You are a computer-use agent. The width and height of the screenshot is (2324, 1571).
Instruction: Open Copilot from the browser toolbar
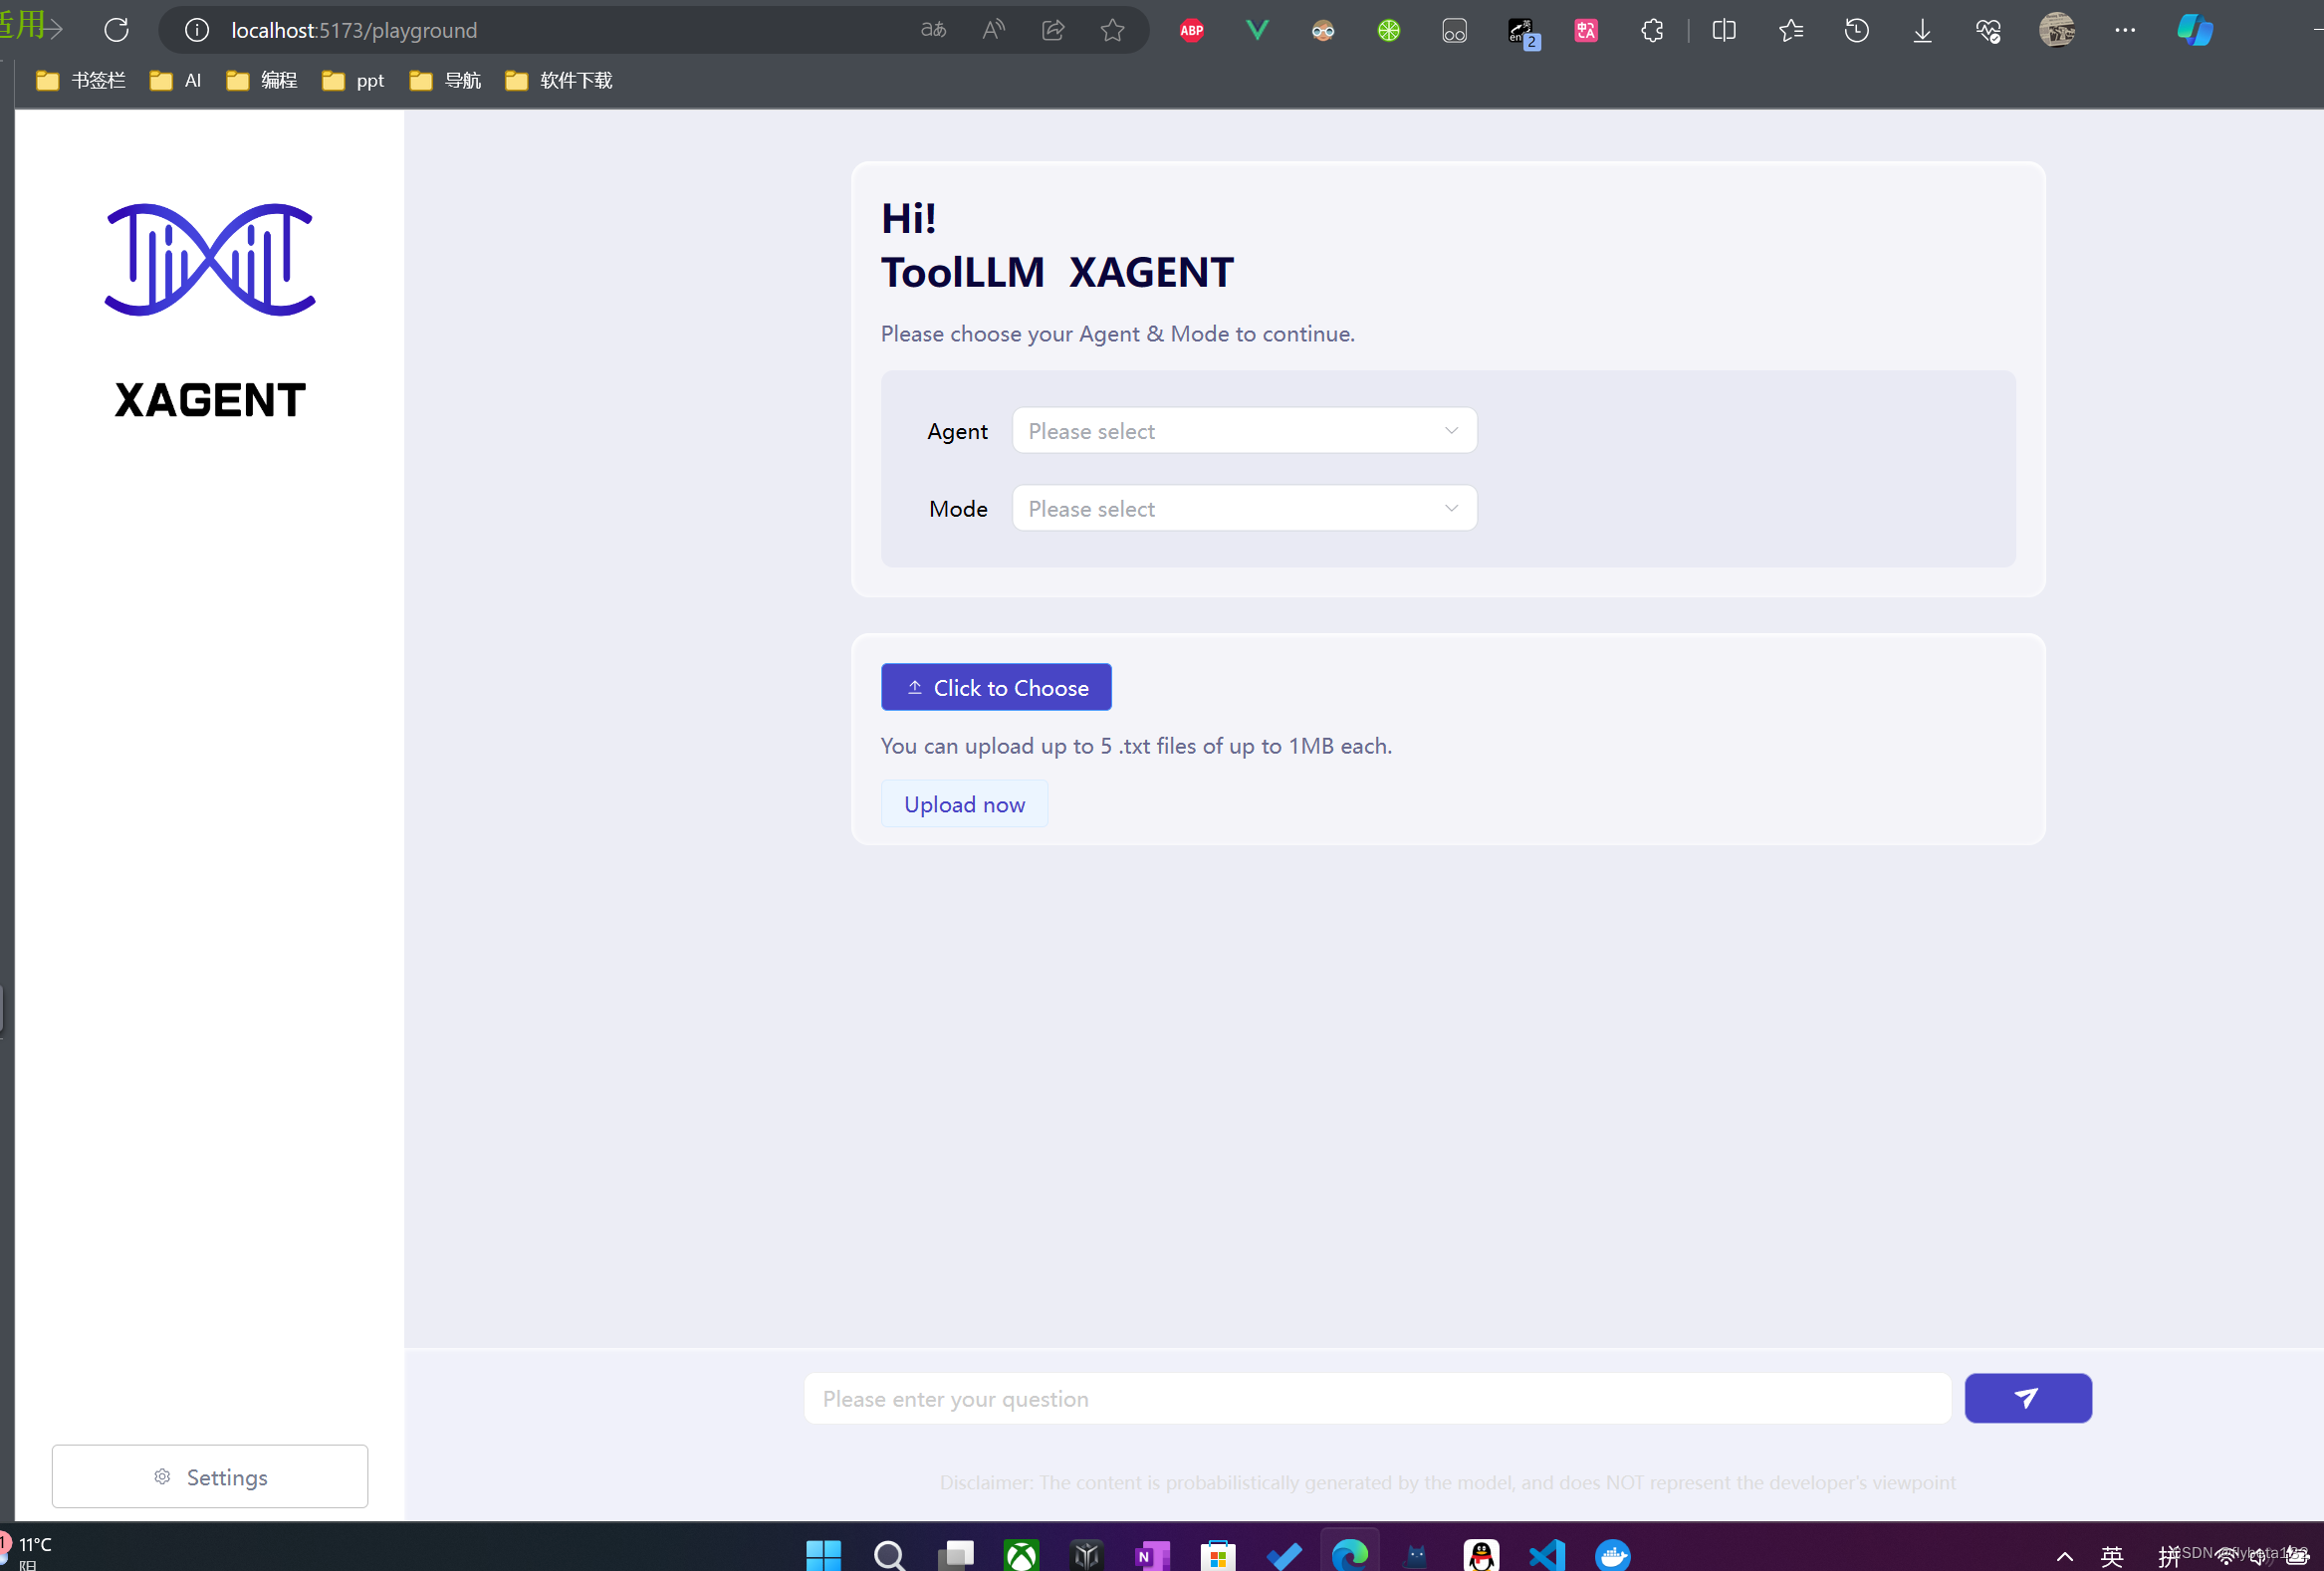[2194, 30]
